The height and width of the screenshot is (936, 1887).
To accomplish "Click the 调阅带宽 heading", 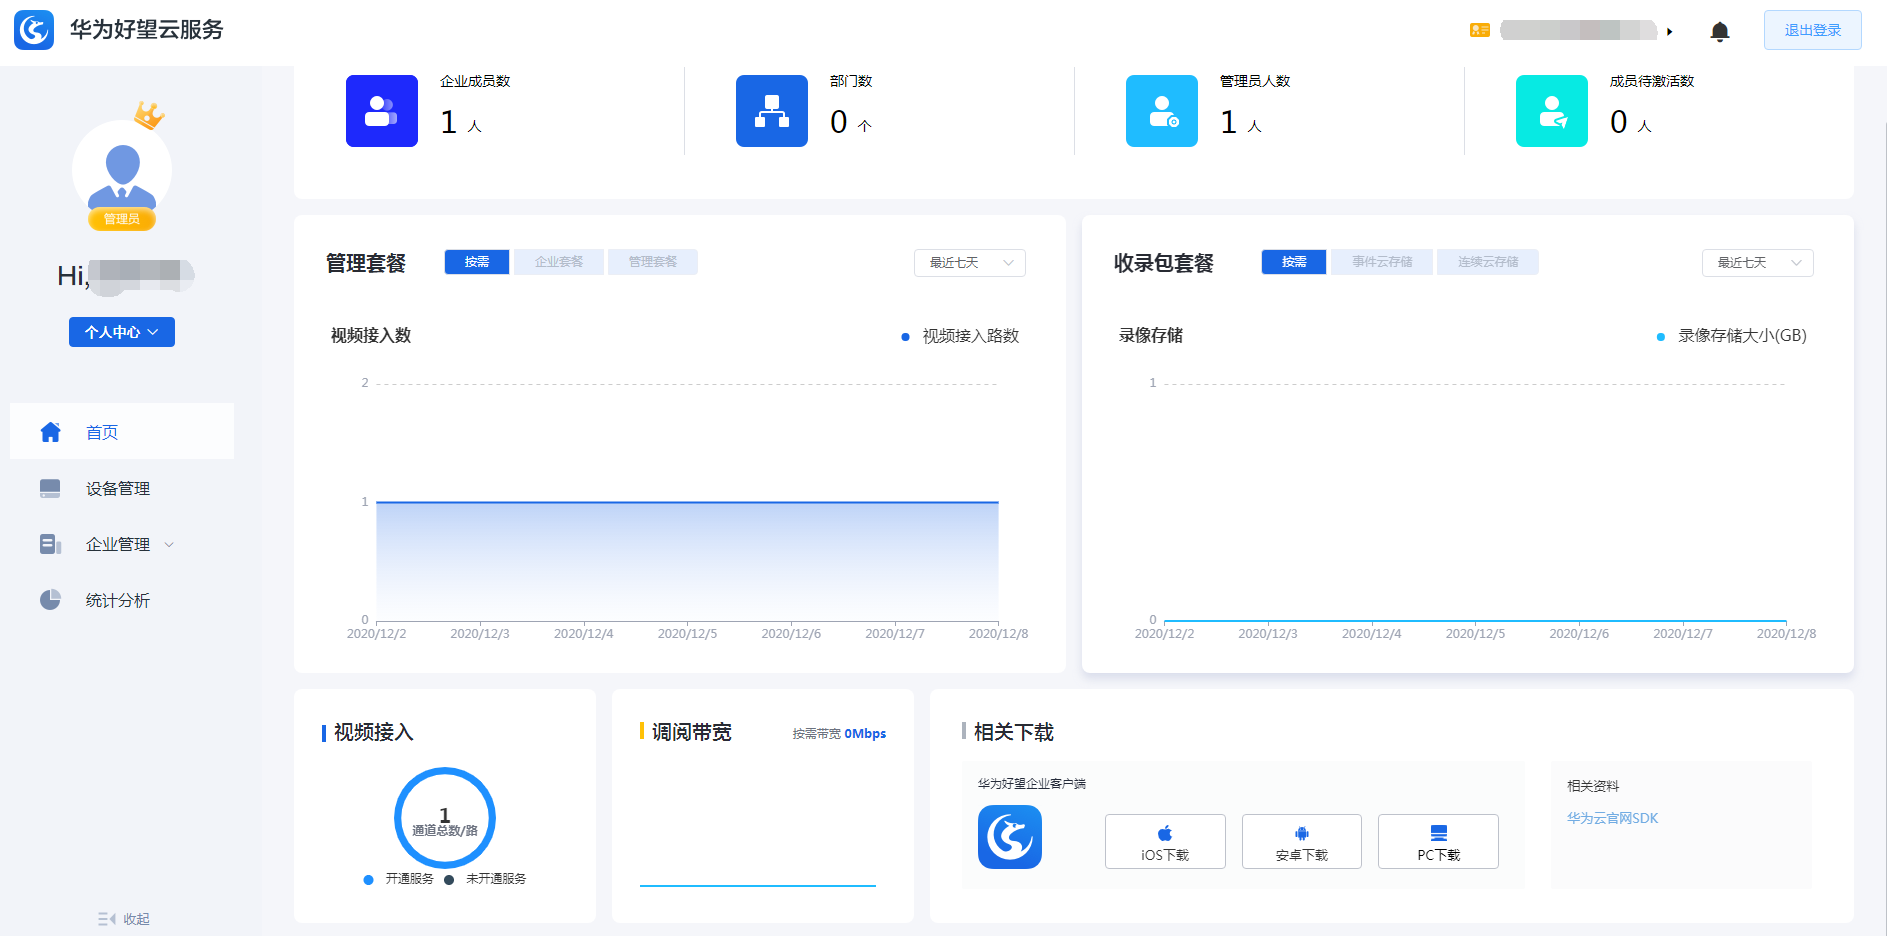I will 692,733.
